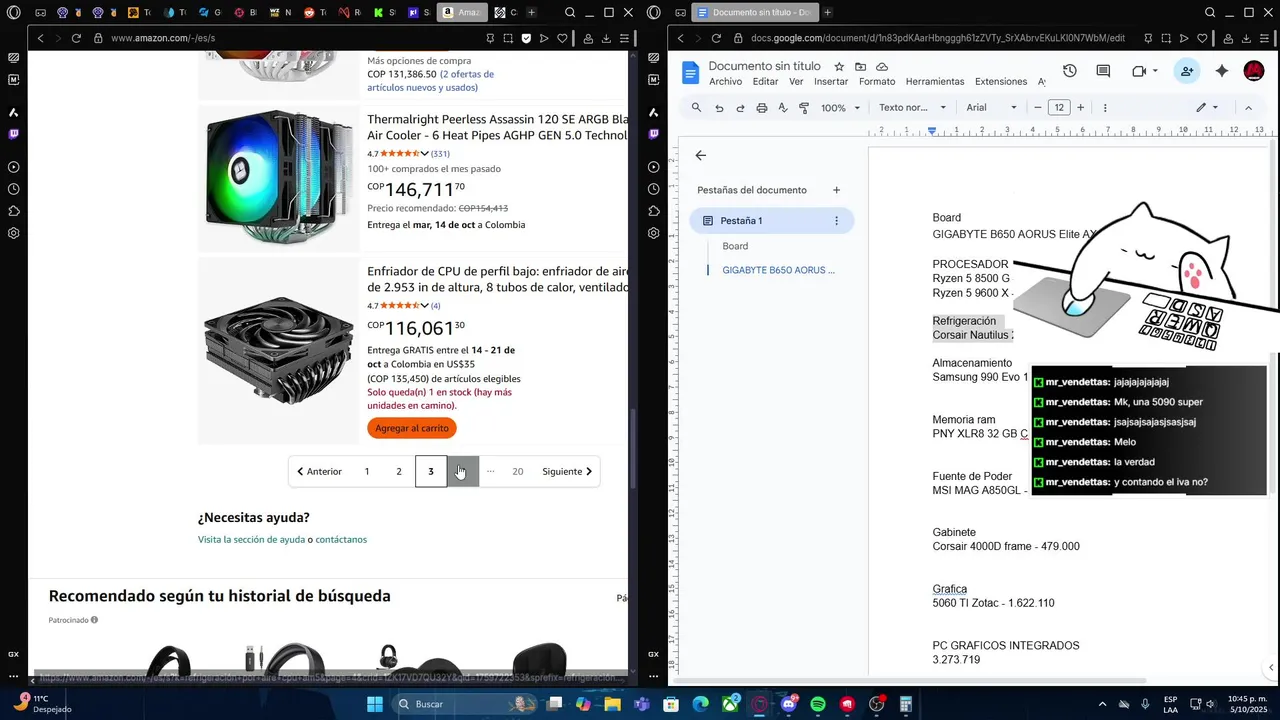This screenshot has width=1280, height=720.
Task: Select the Pestaña 1 document tab
Action: click(x=771, y=221)
